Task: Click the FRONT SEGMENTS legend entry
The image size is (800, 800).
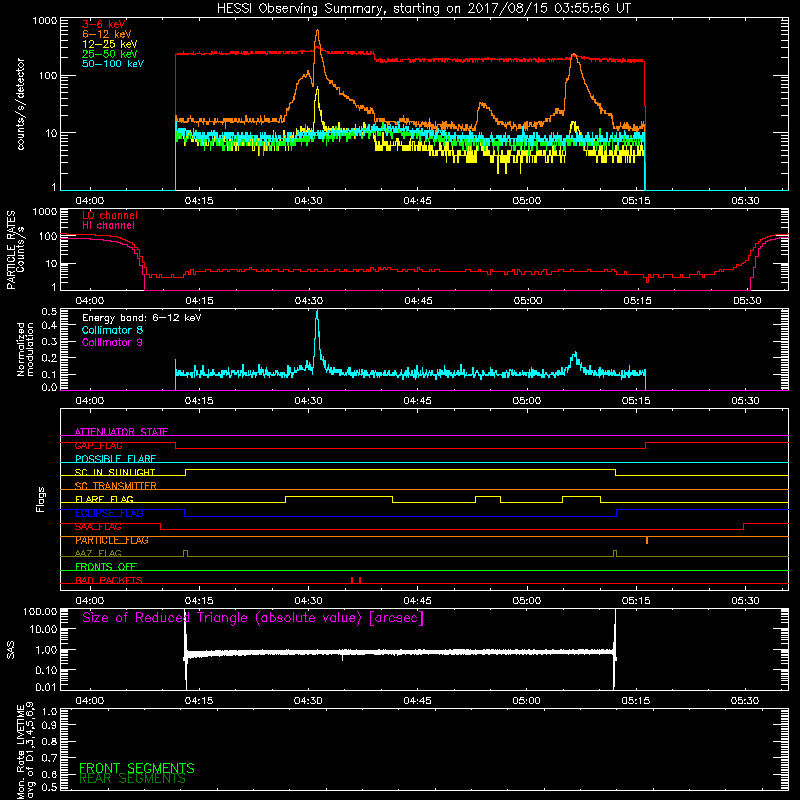Action: (137, 768)
